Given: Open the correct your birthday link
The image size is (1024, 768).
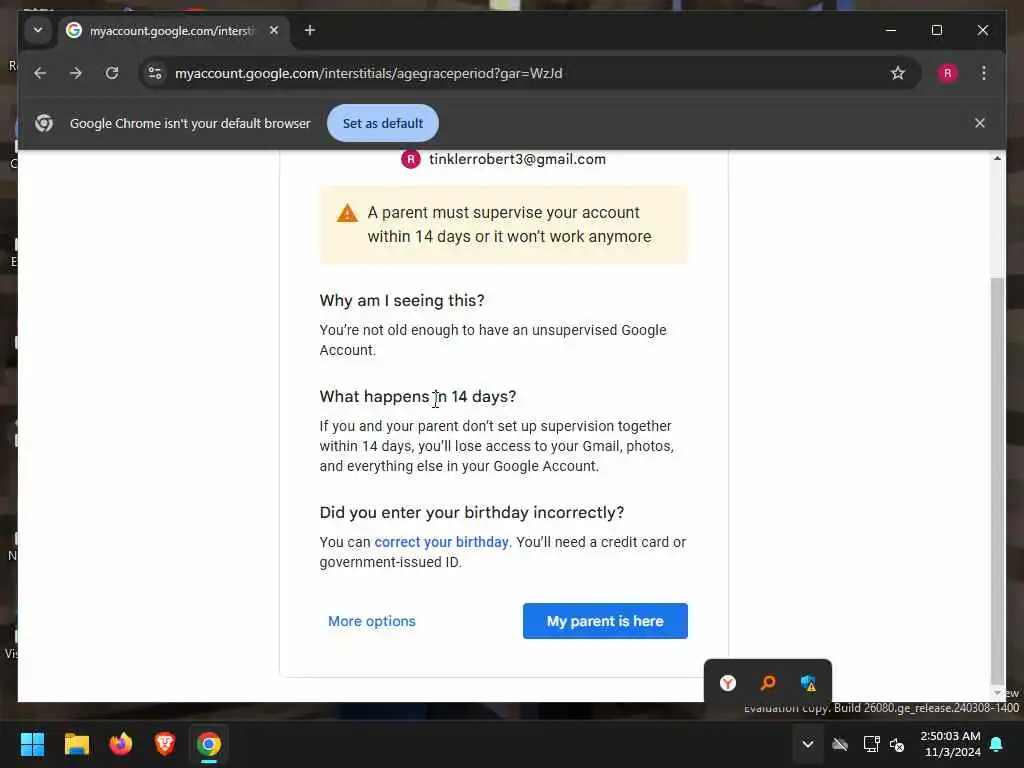Looking at the screenshot, I should 441,542.
